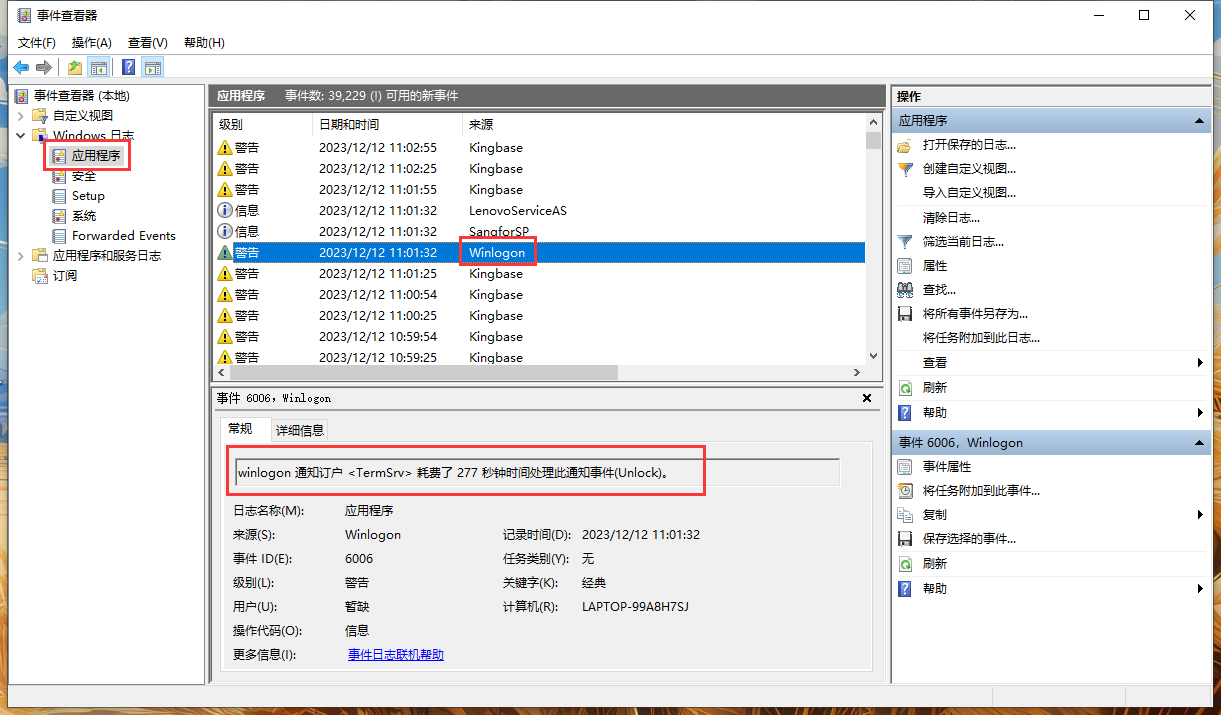Click the copy icon beside 复制
Screen dimensions: 1221x715
[x=905, y=515]
